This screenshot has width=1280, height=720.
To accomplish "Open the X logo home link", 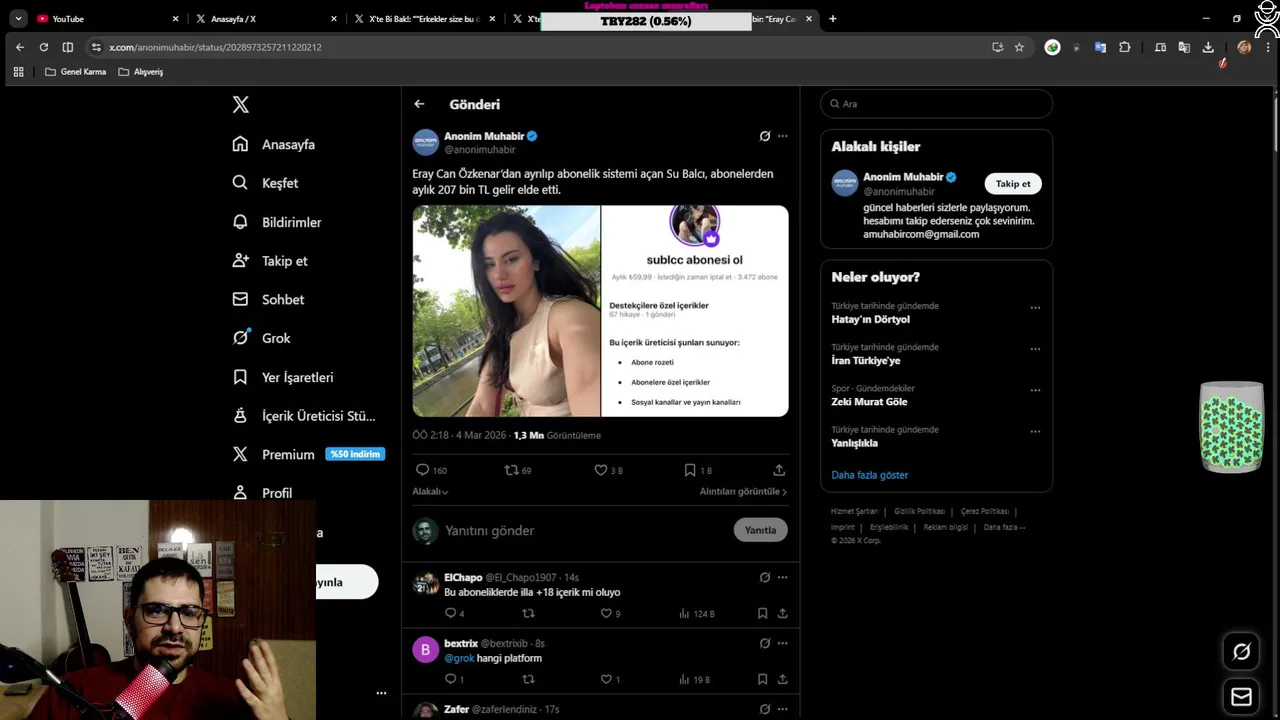I will 241,105.
